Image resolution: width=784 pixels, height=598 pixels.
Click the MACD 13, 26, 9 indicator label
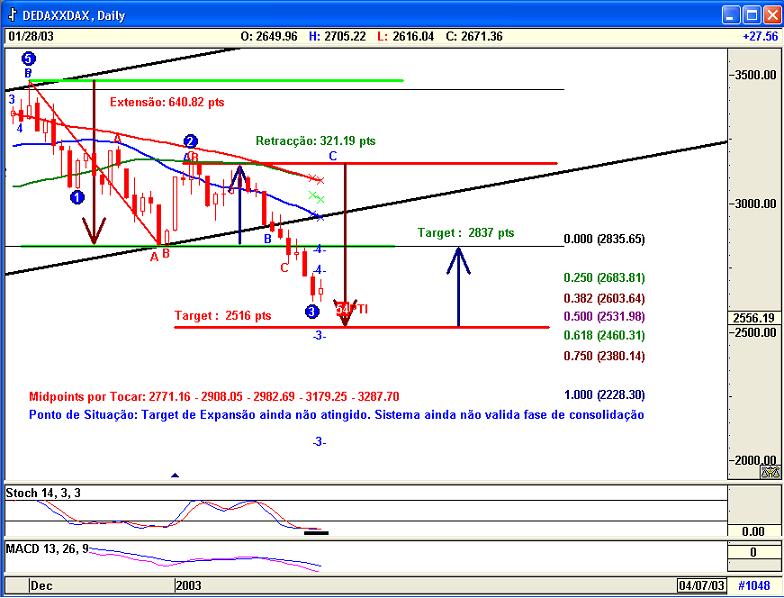tap(47, 549)
